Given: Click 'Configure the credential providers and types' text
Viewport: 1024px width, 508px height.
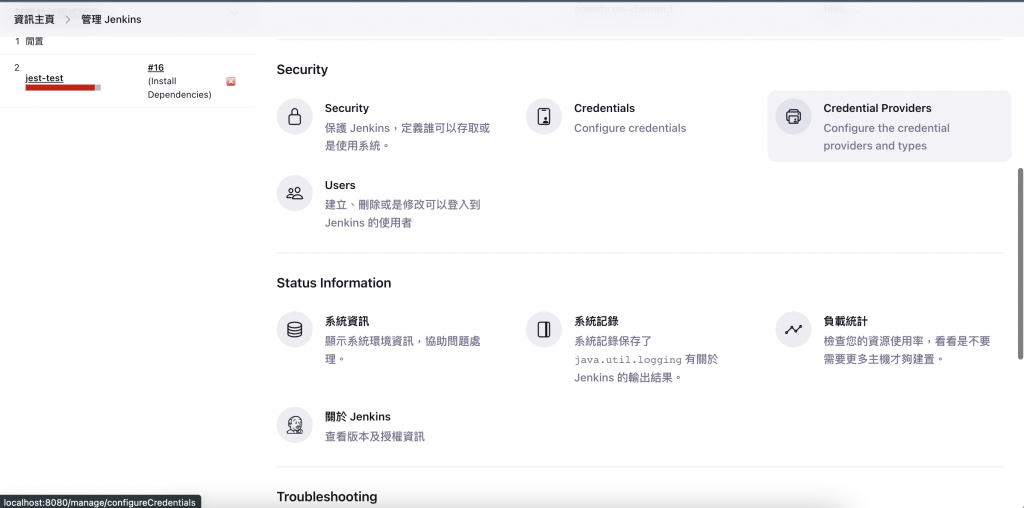Looking at the screenshot, I should [x=886, y=137].
